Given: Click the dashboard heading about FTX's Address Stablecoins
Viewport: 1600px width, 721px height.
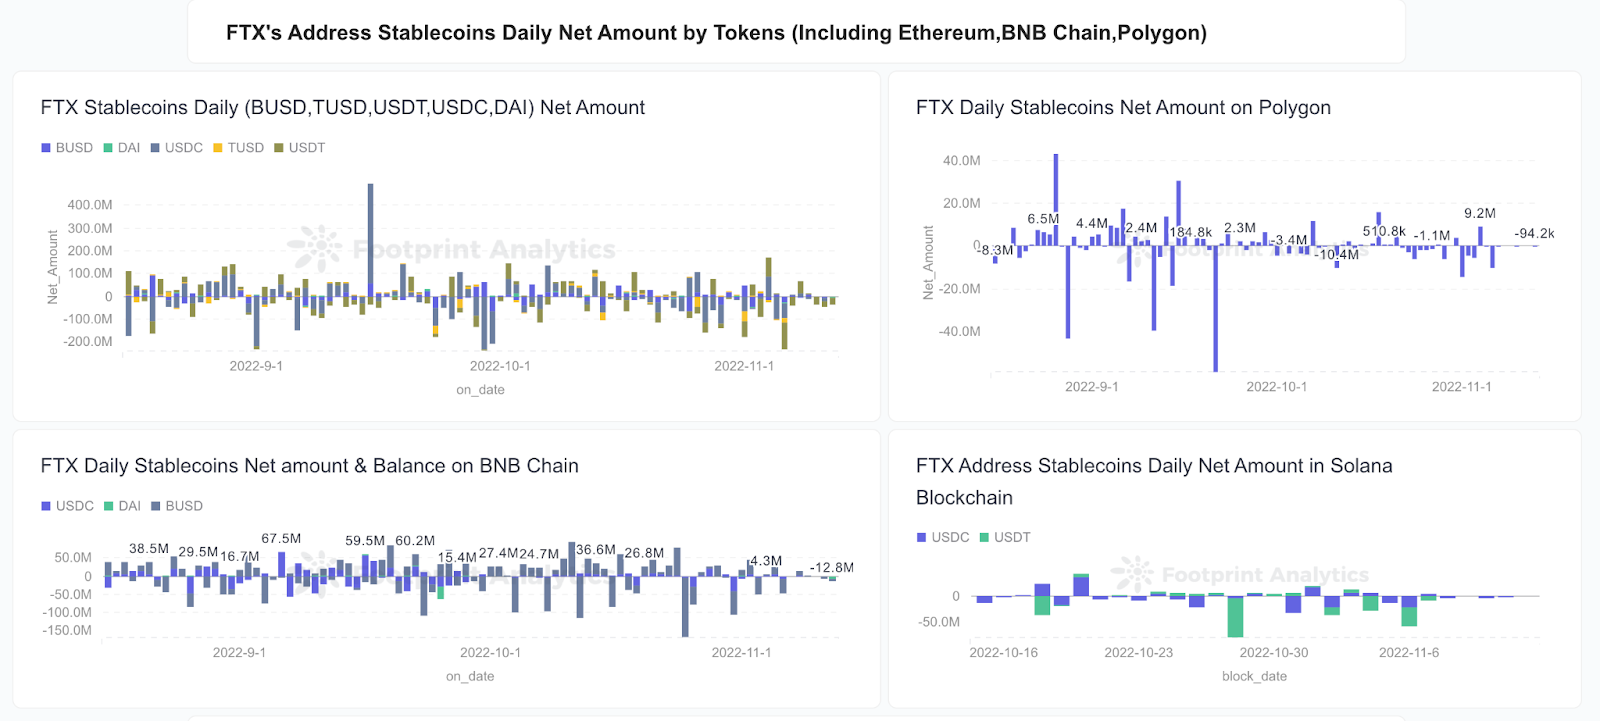Looking at the screenshot, I should [716, 33].
